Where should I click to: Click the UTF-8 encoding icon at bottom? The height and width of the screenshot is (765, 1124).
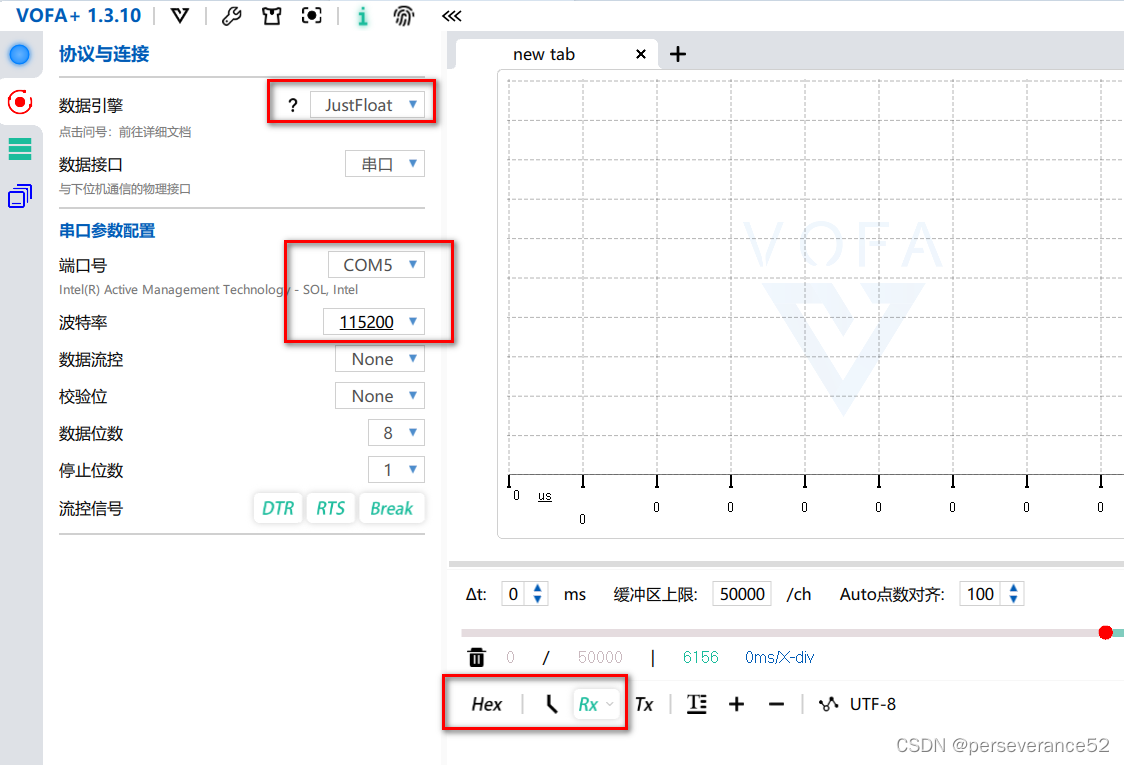point(829,704)
